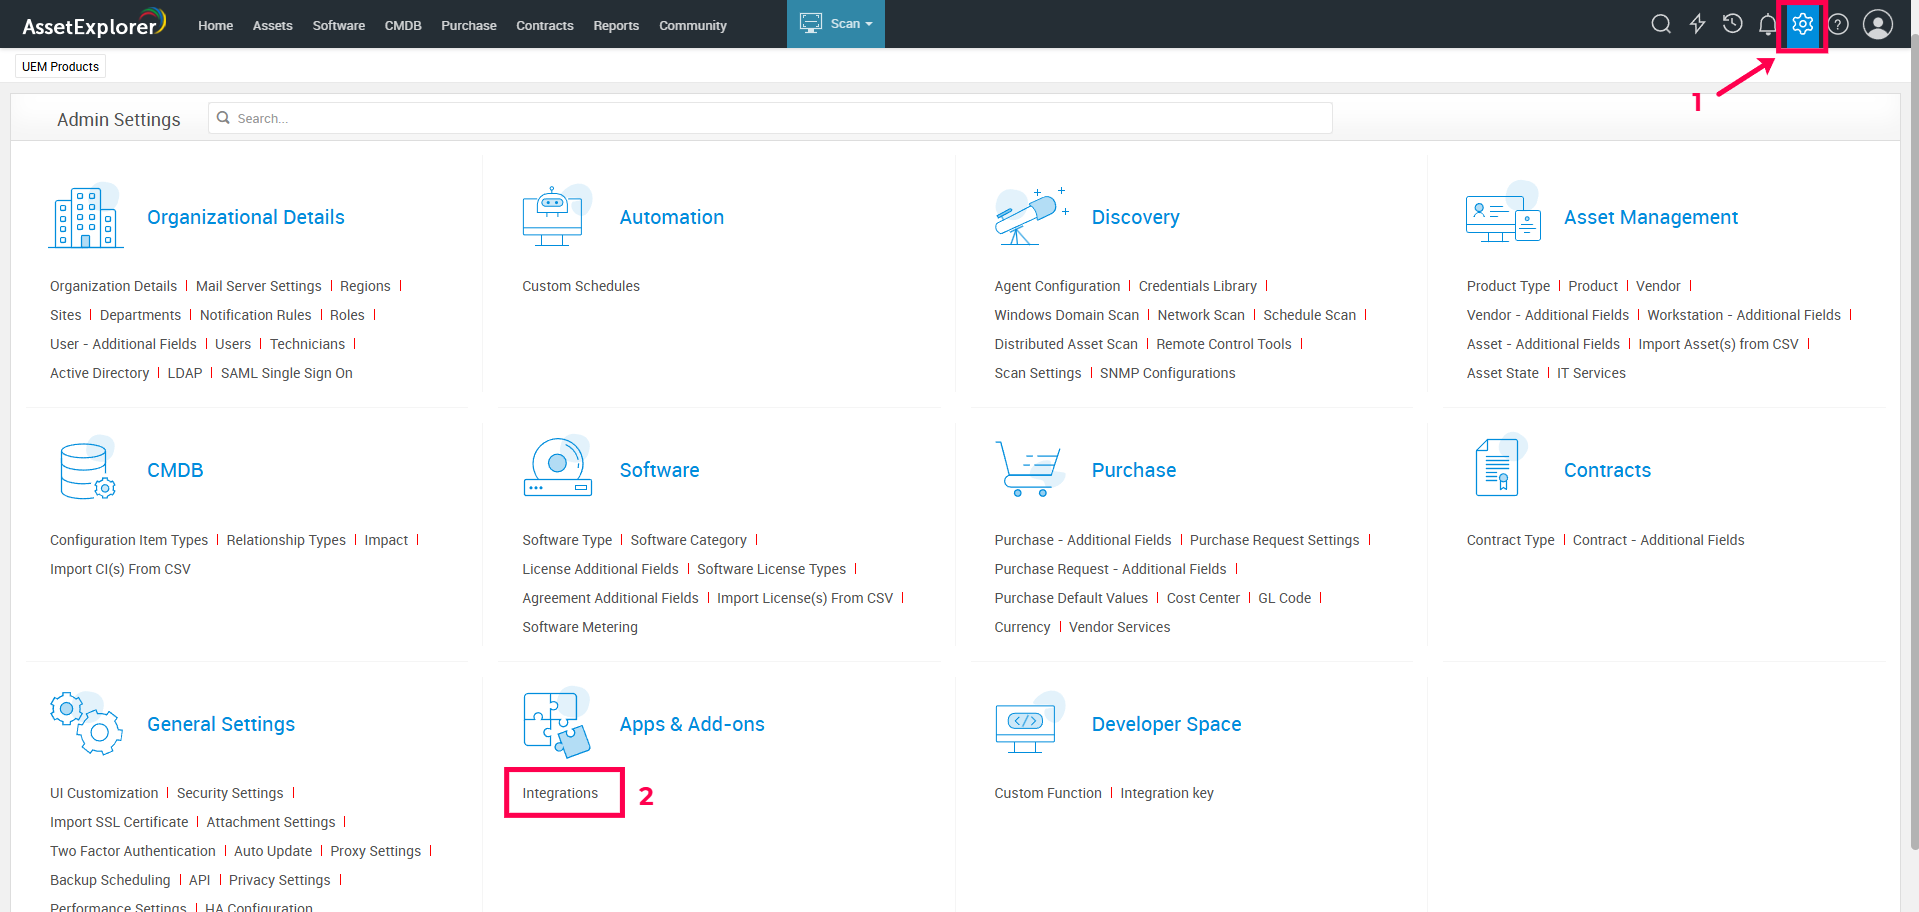
Task: Open the help question mark icon
Action: coord(1838,24)
